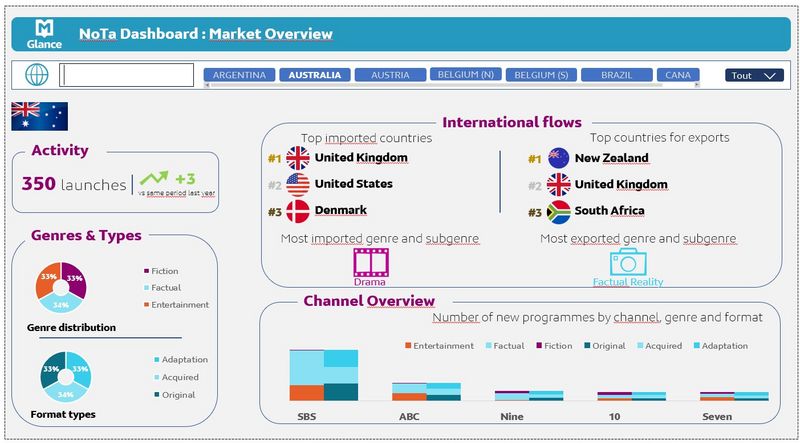Select the partially visible CANA country button

click(x=678, y=75)
